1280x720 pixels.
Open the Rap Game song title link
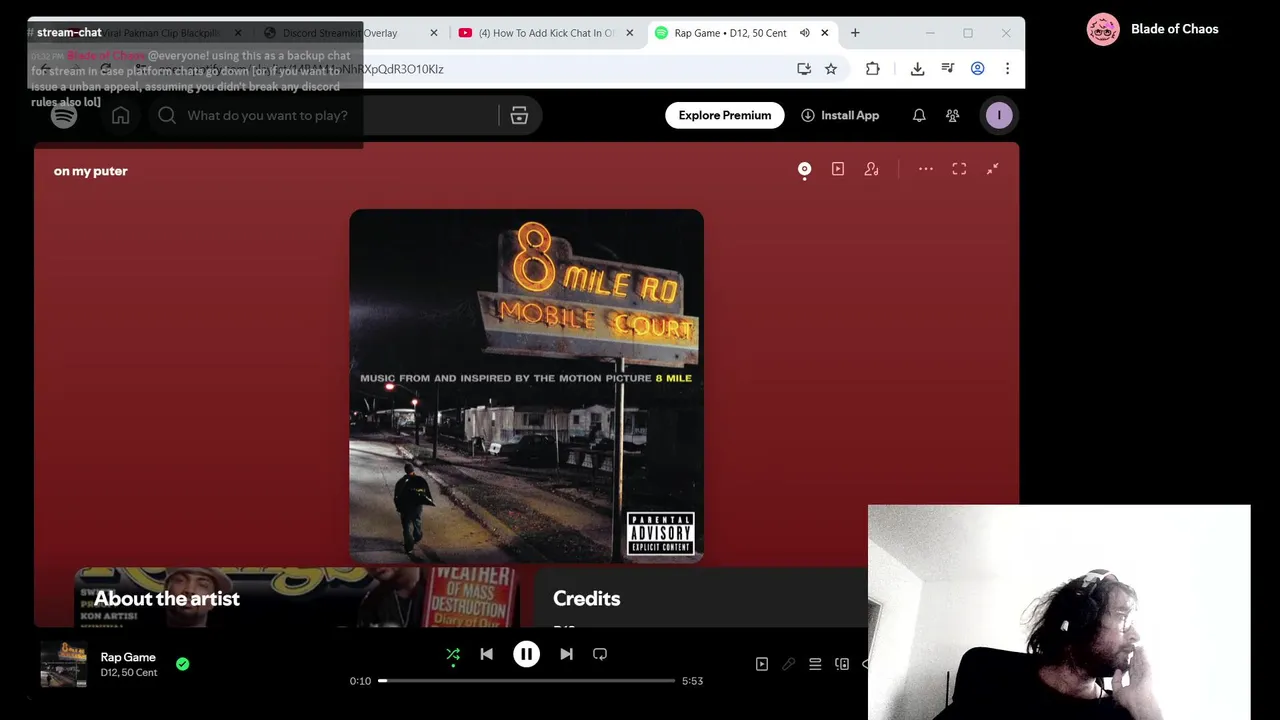tap(128, 657)
